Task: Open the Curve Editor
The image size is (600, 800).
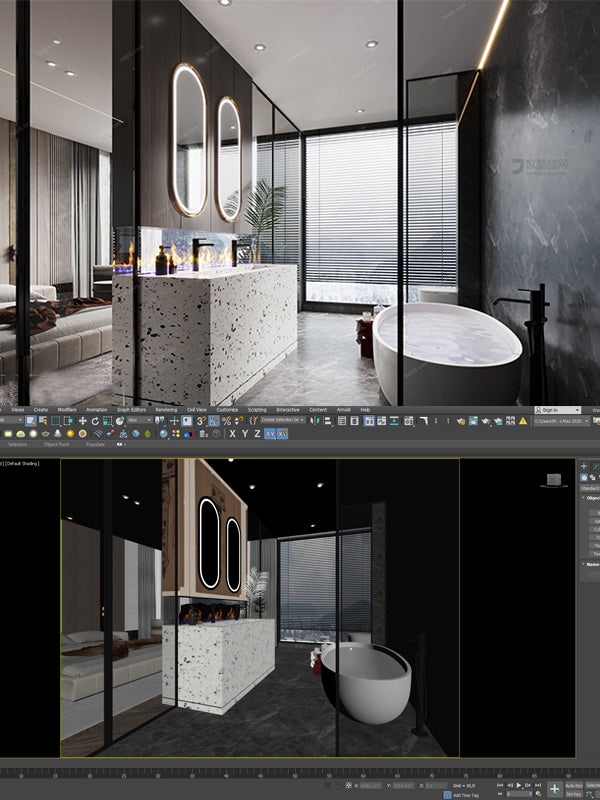Action: click(382, 421)
